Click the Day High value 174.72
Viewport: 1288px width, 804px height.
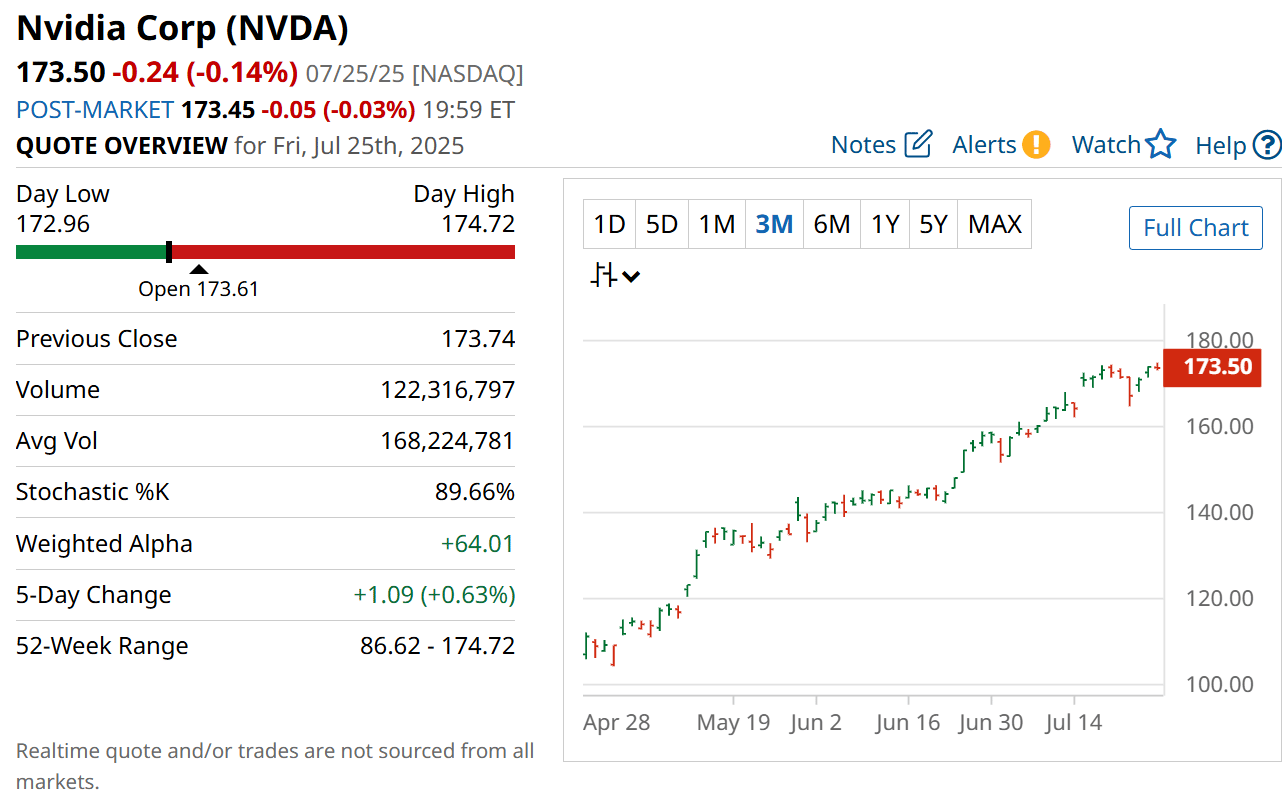click(x=478, y=223)
